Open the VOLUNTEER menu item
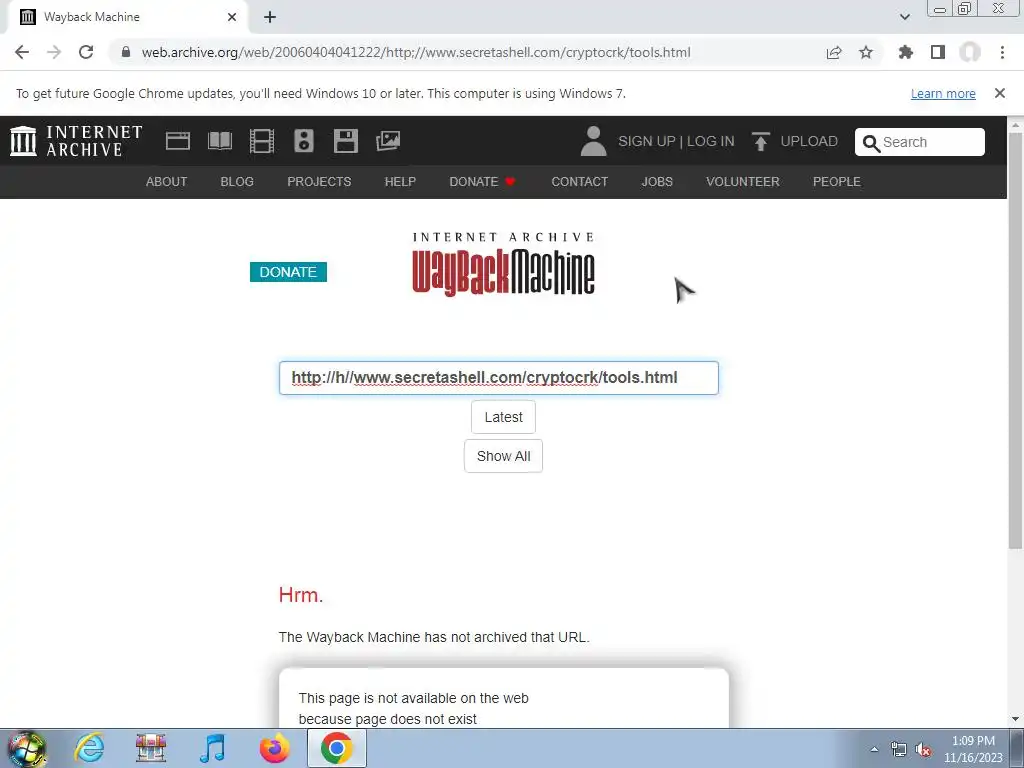1024x768 pixels. click(743, 182)
